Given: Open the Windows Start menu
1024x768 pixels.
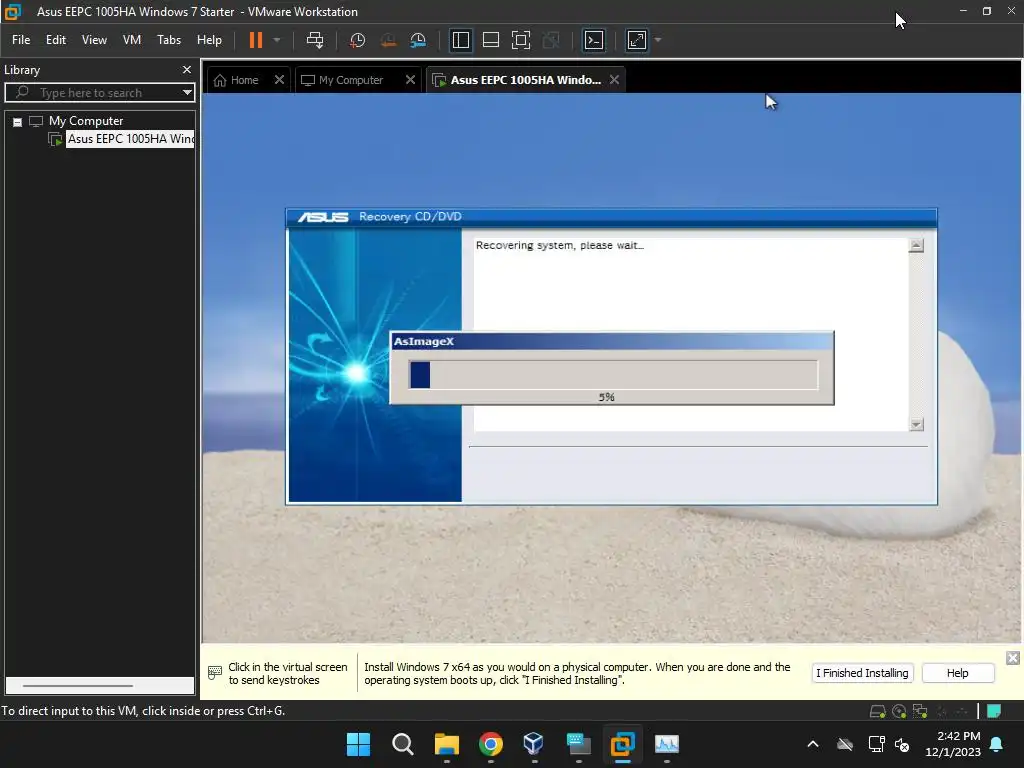Looking at the screenshot, I should coord(358,744).
